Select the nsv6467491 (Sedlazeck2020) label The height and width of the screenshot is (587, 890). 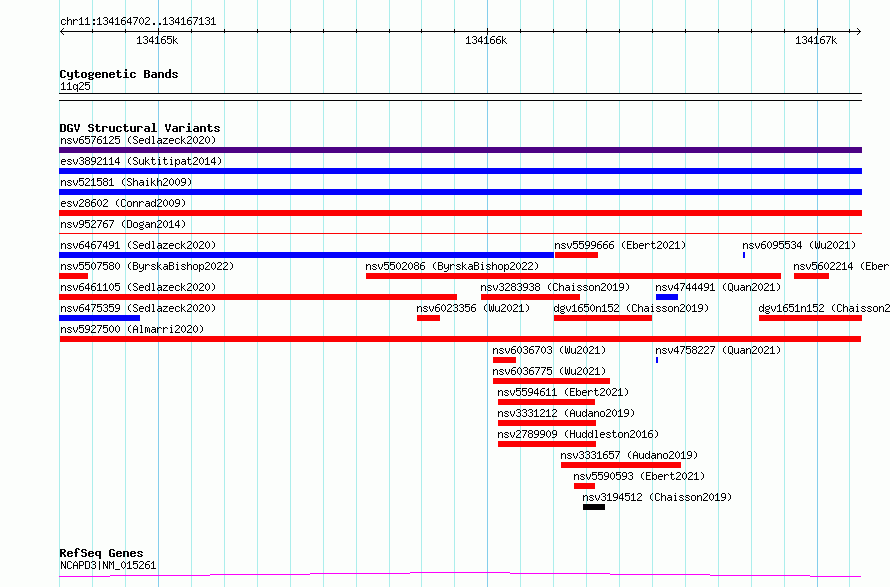[138, 245]
